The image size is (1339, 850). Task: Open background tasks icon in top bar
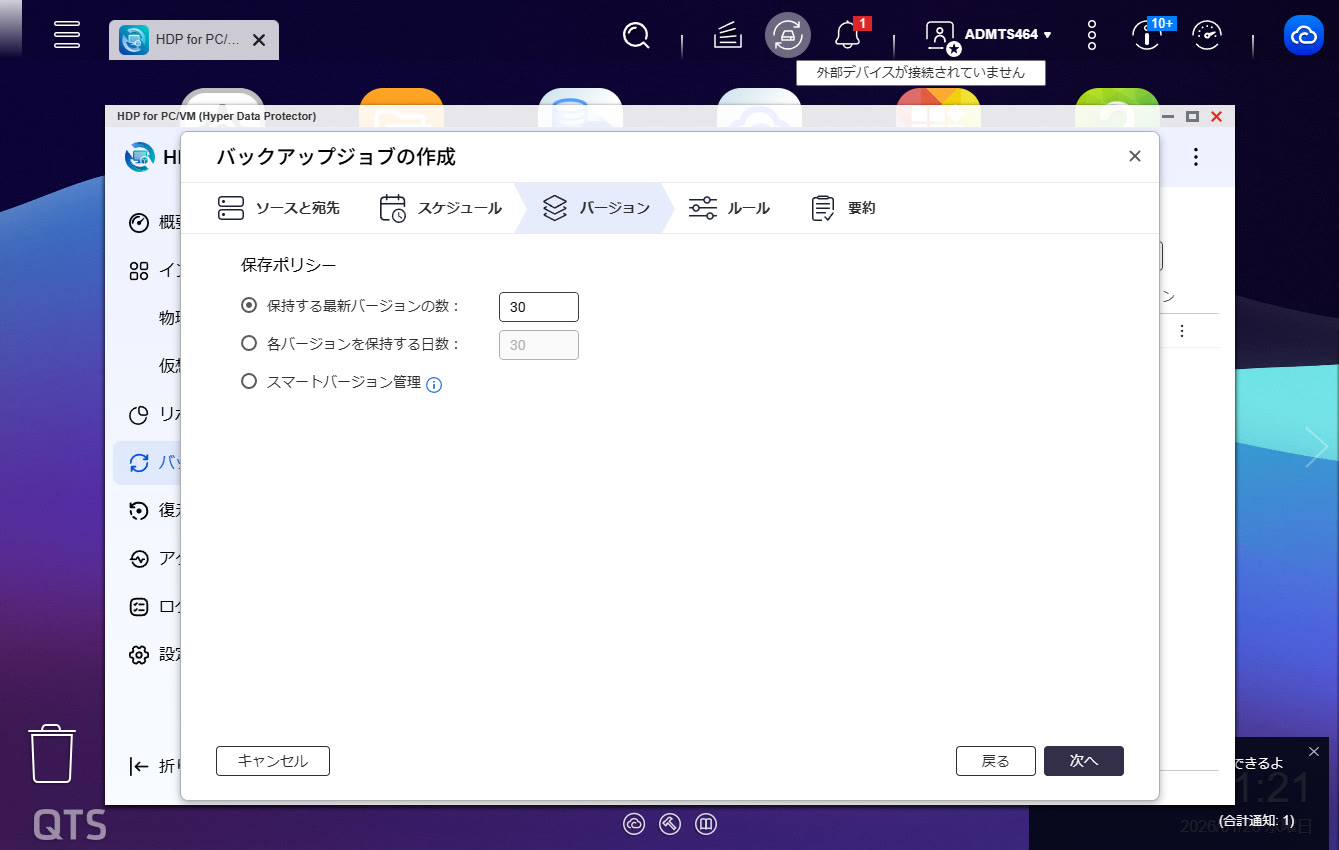pyautogui.click(x=728, y=36)
